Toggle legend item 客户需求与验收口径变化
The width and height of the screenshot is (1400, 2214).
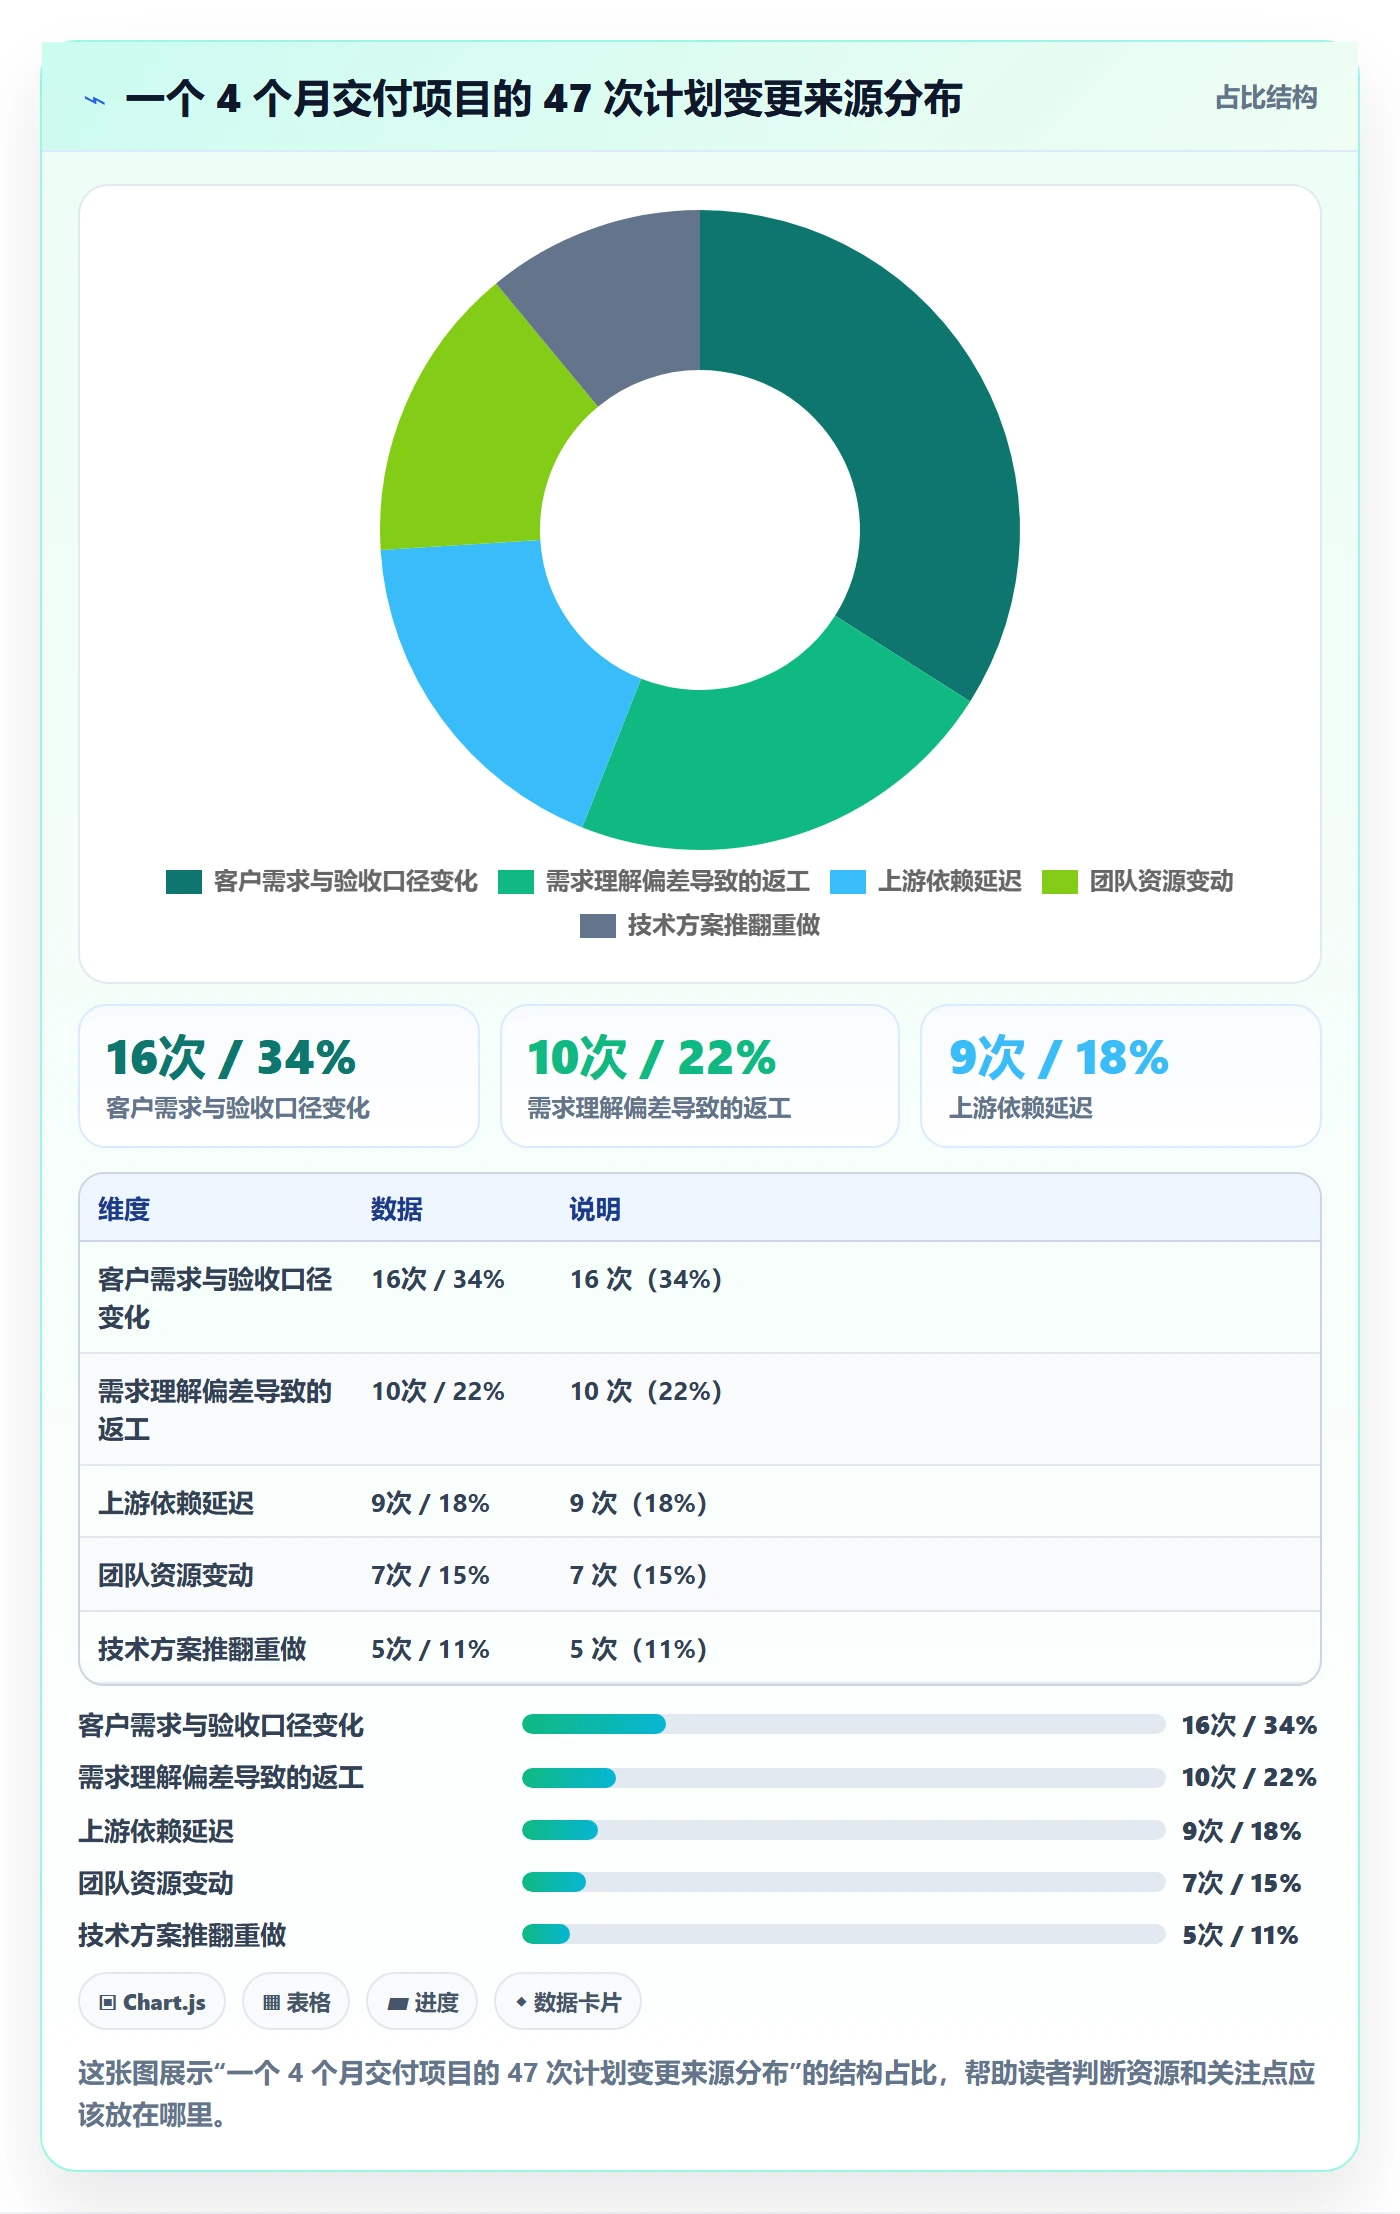point(322,881)
